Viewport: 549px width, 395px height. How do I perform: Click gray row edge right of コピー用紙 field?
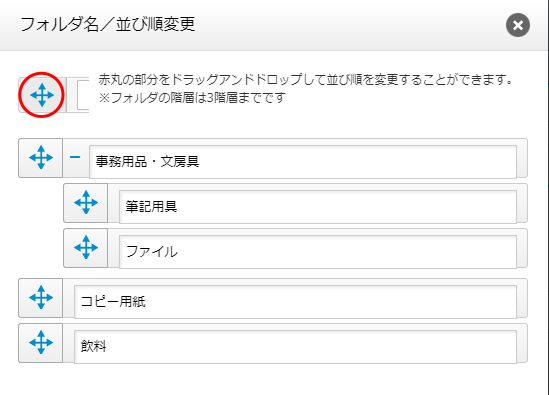[x=522, y=298]
